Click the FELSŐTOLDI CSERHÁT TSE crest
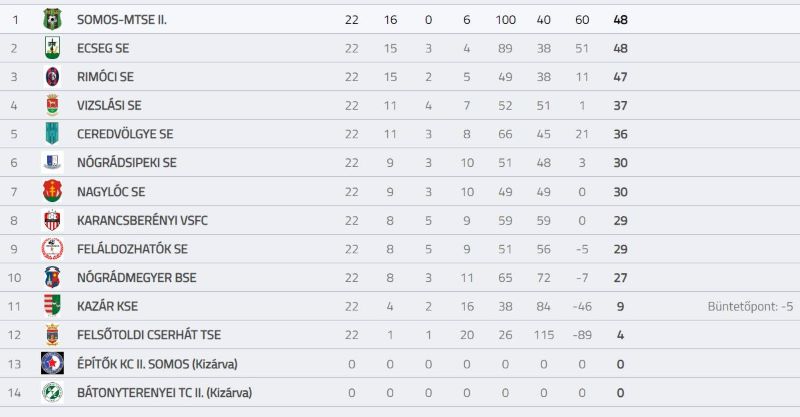Viewport: 800px width, 417px height. click(x=52, y=334)
